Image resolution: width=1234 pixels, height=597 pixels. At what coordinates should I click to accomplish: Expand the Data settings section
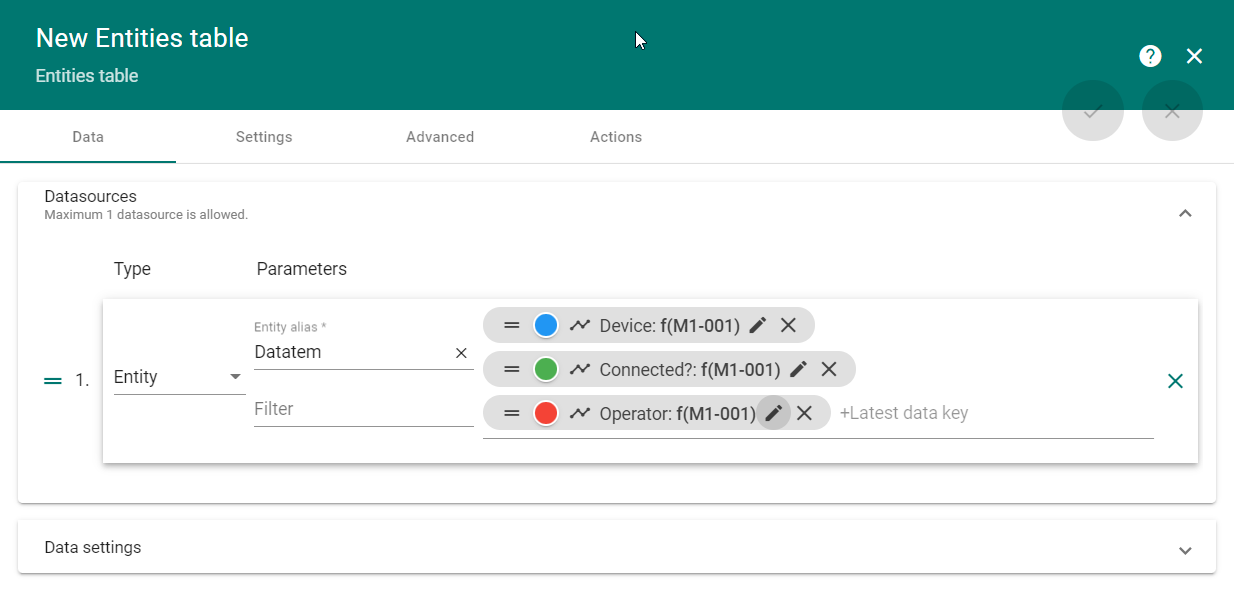tap(1185, 549)
